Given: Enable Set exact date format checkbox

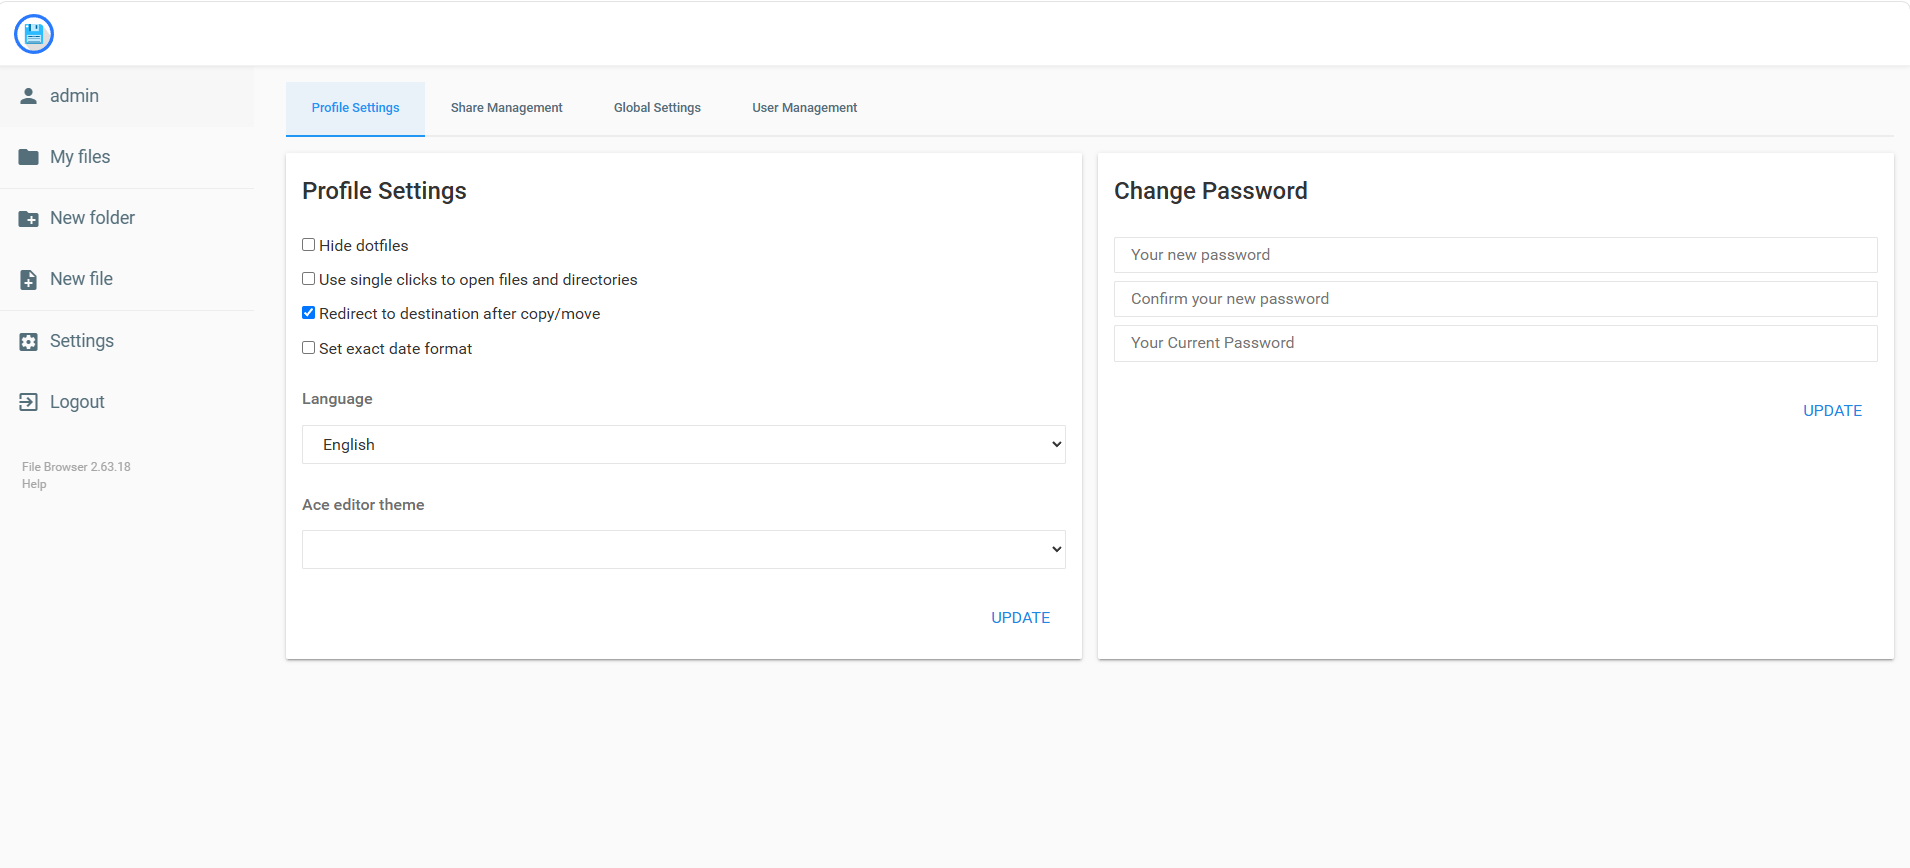Looking at the screenshot, I should click(309, 348).
